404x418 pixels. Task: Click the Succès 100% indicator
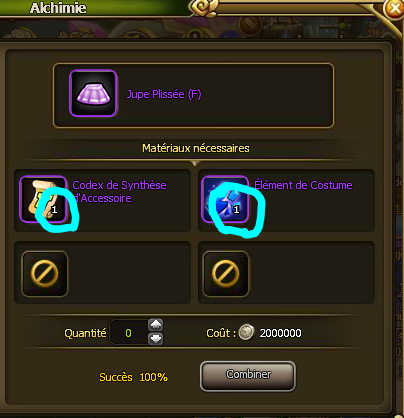pyautogui.click(x=133, y=377)
